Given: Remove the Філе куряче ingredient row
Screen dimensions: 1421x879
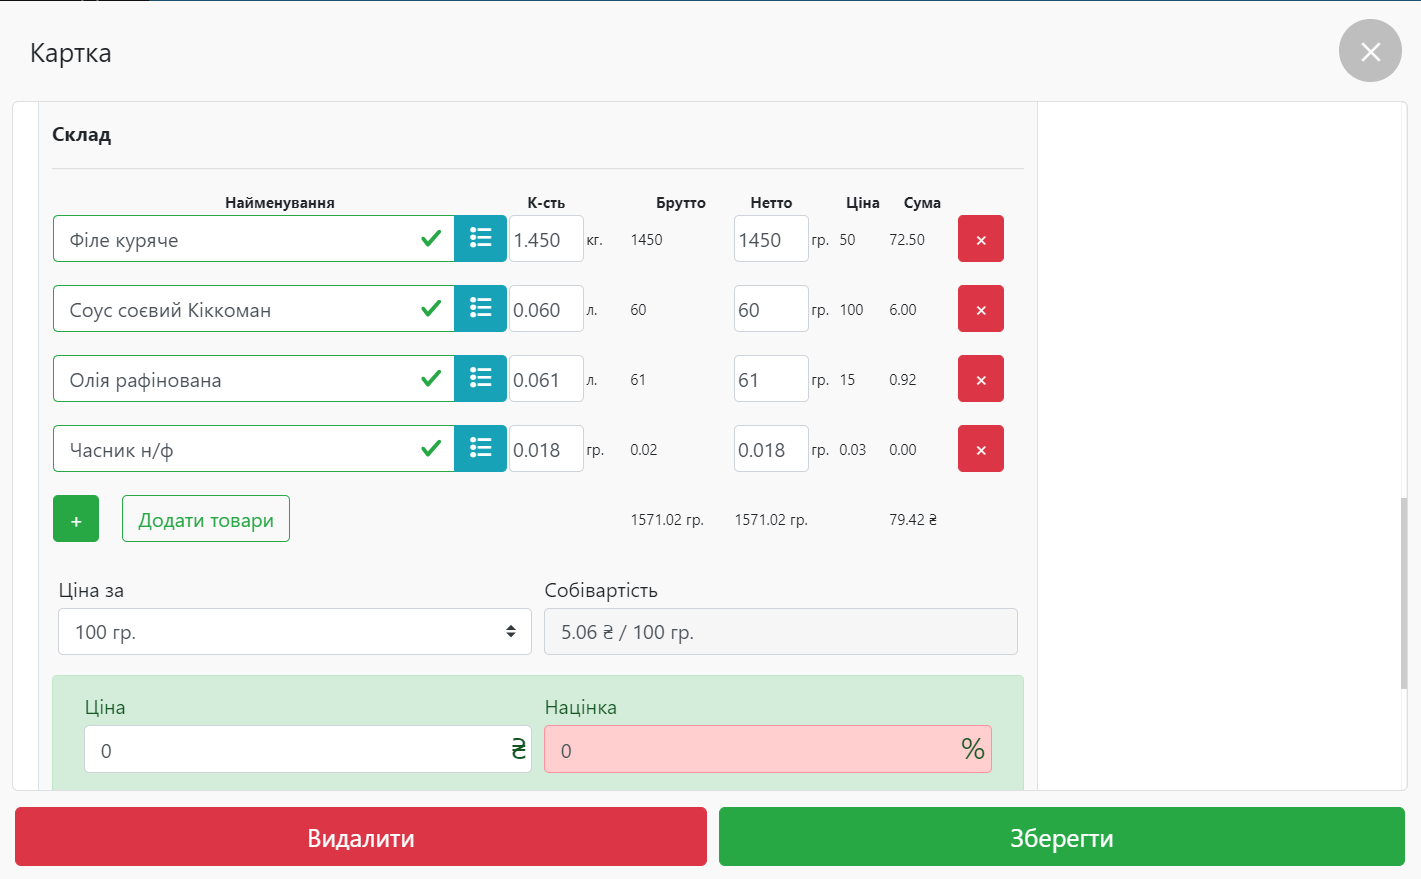Looking at the screenshot, I should click(980, 239).
